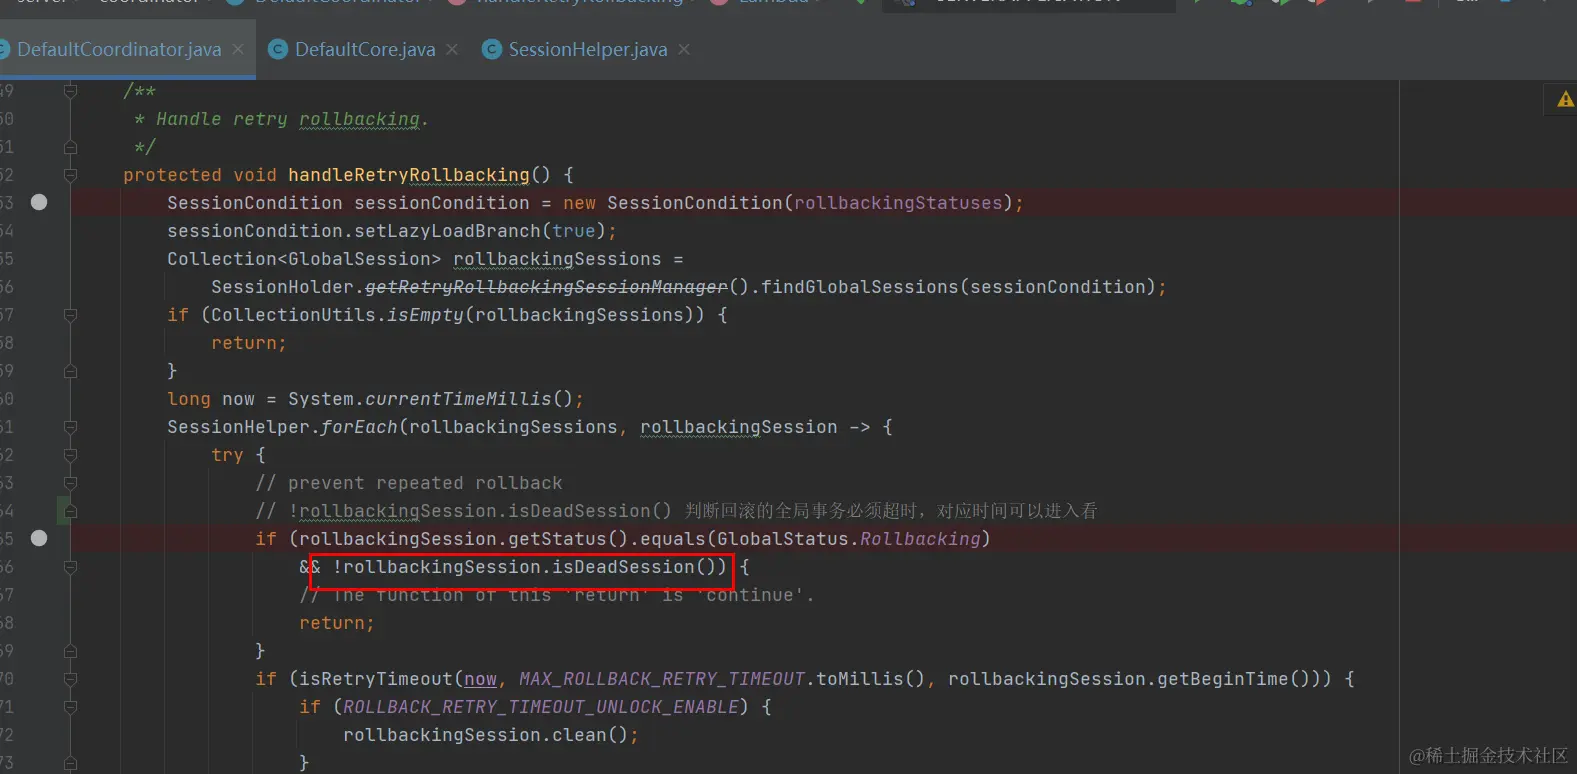Open the warning indicator in the editor corner

pyautogui.click(x=1565, y=99)
